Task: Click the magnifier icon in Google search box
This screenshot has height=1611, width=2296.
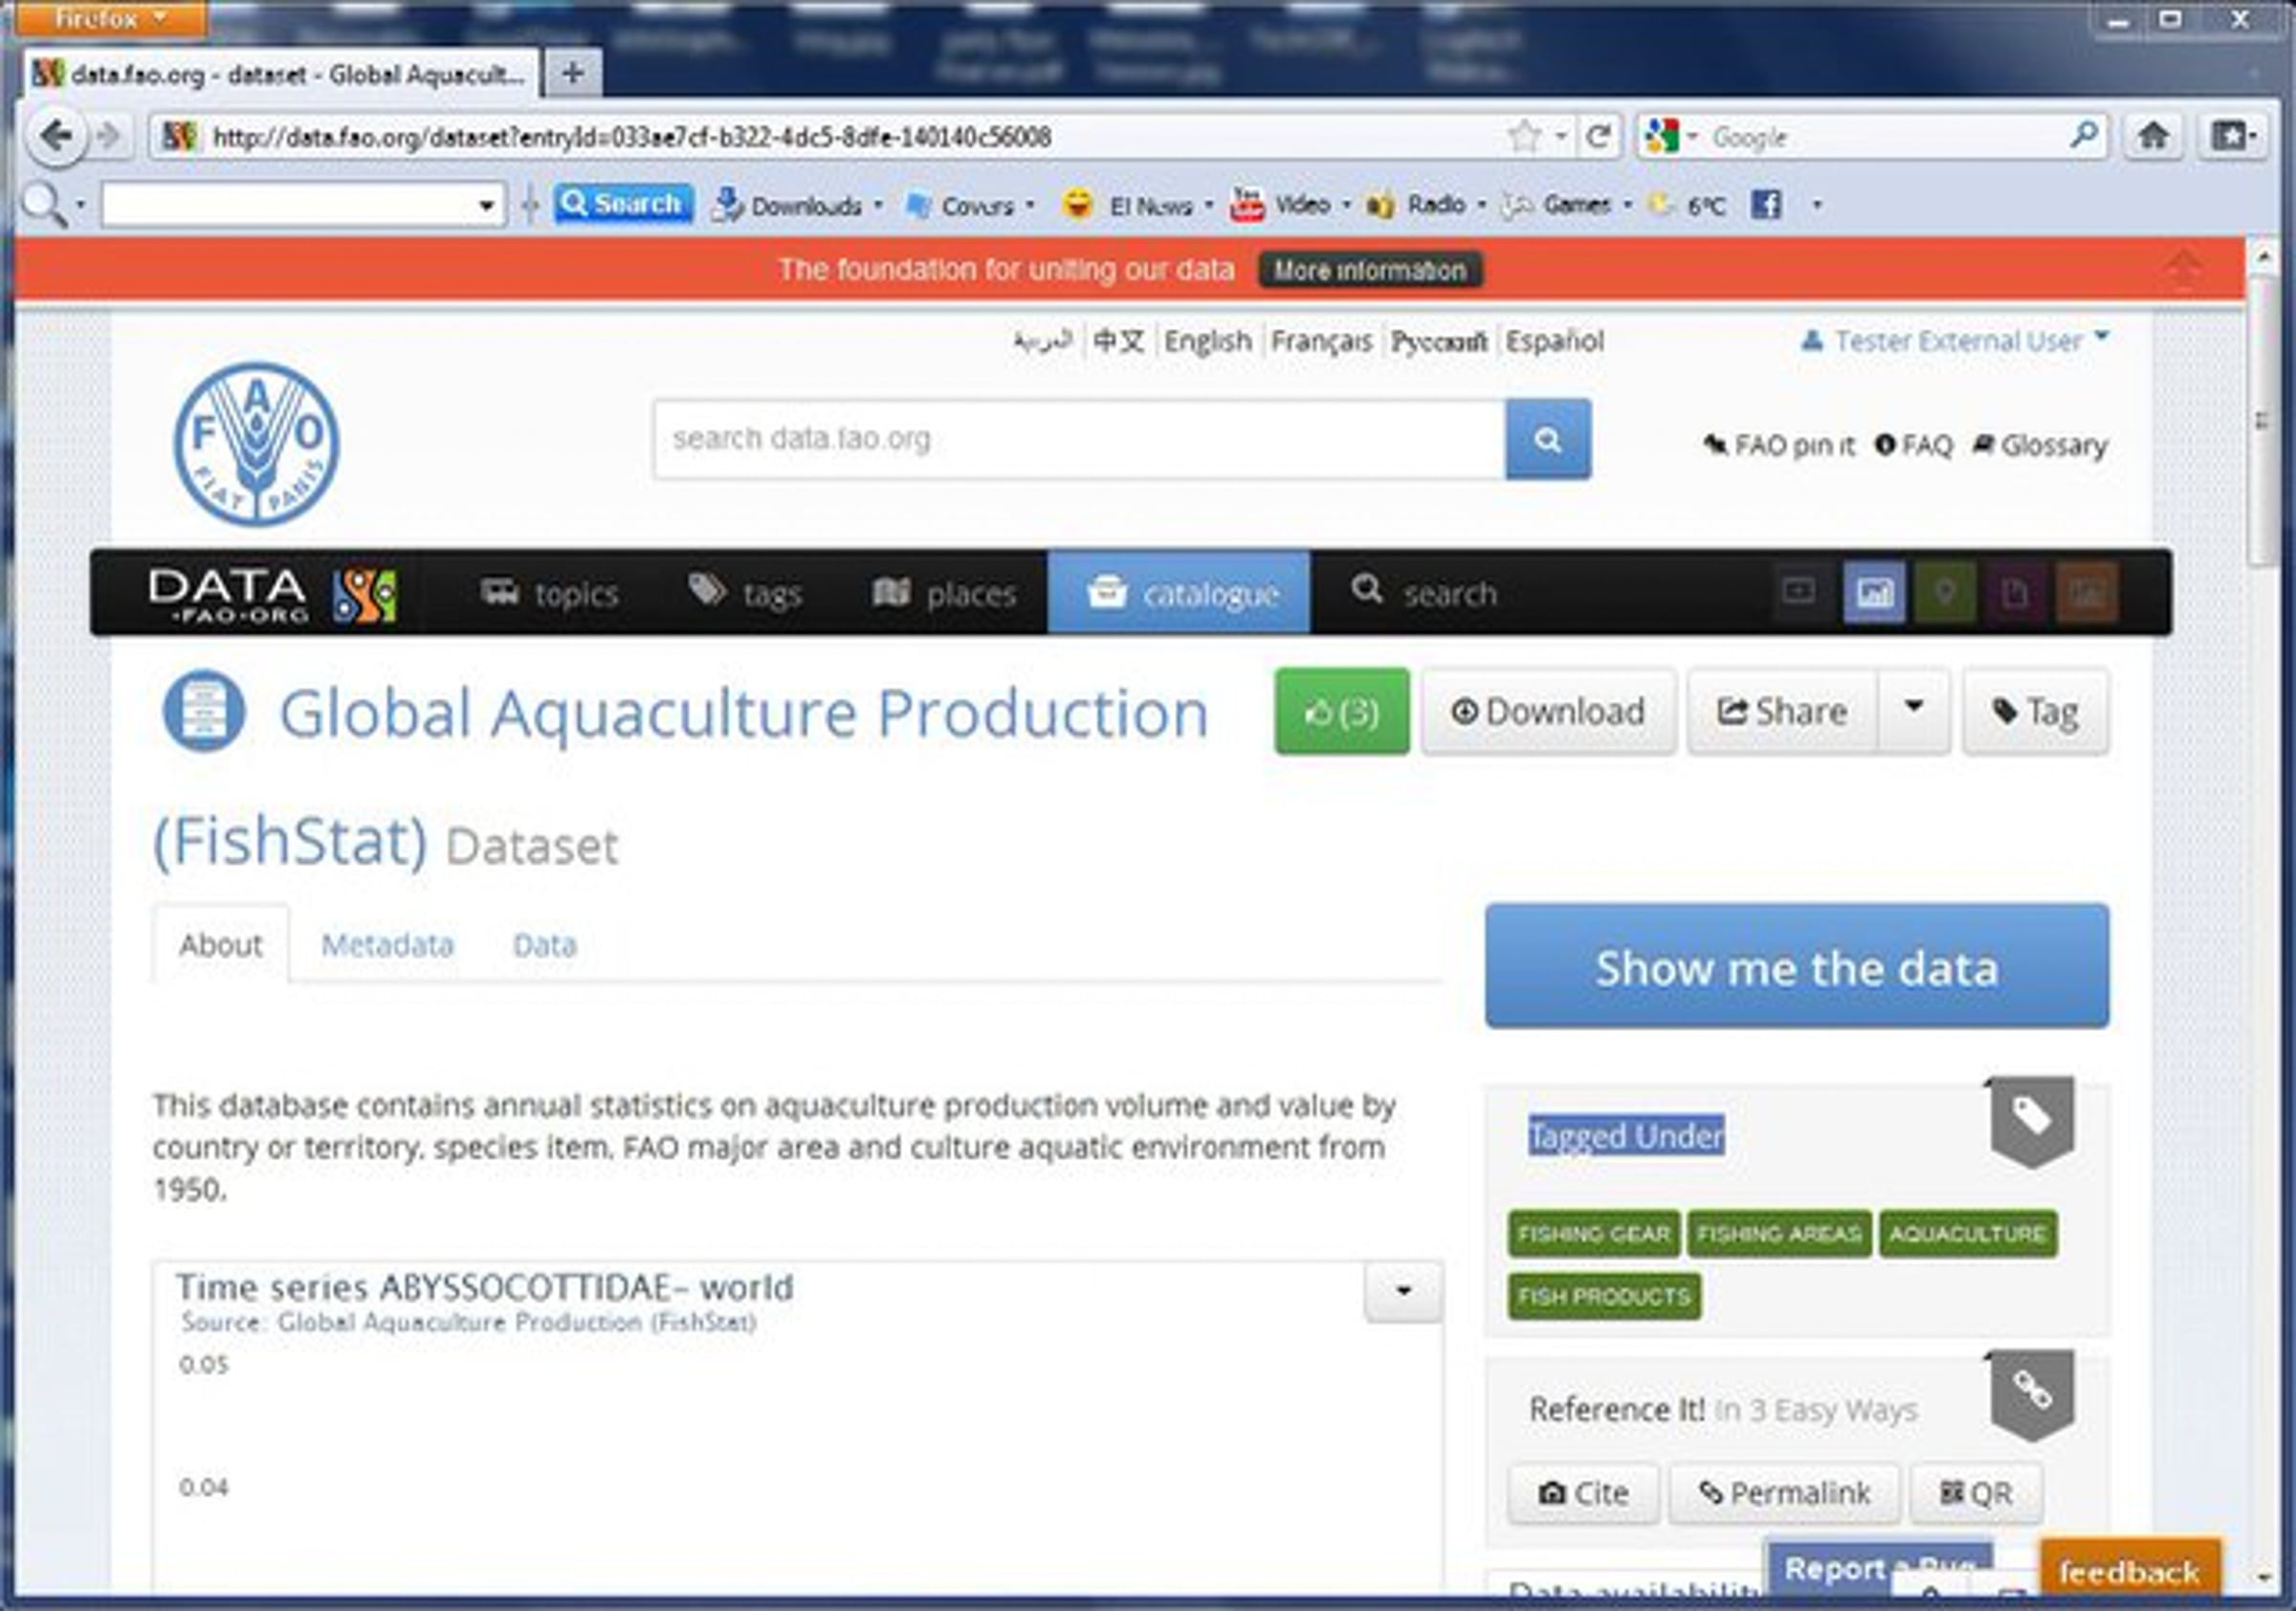Action: pos(2084,135)
